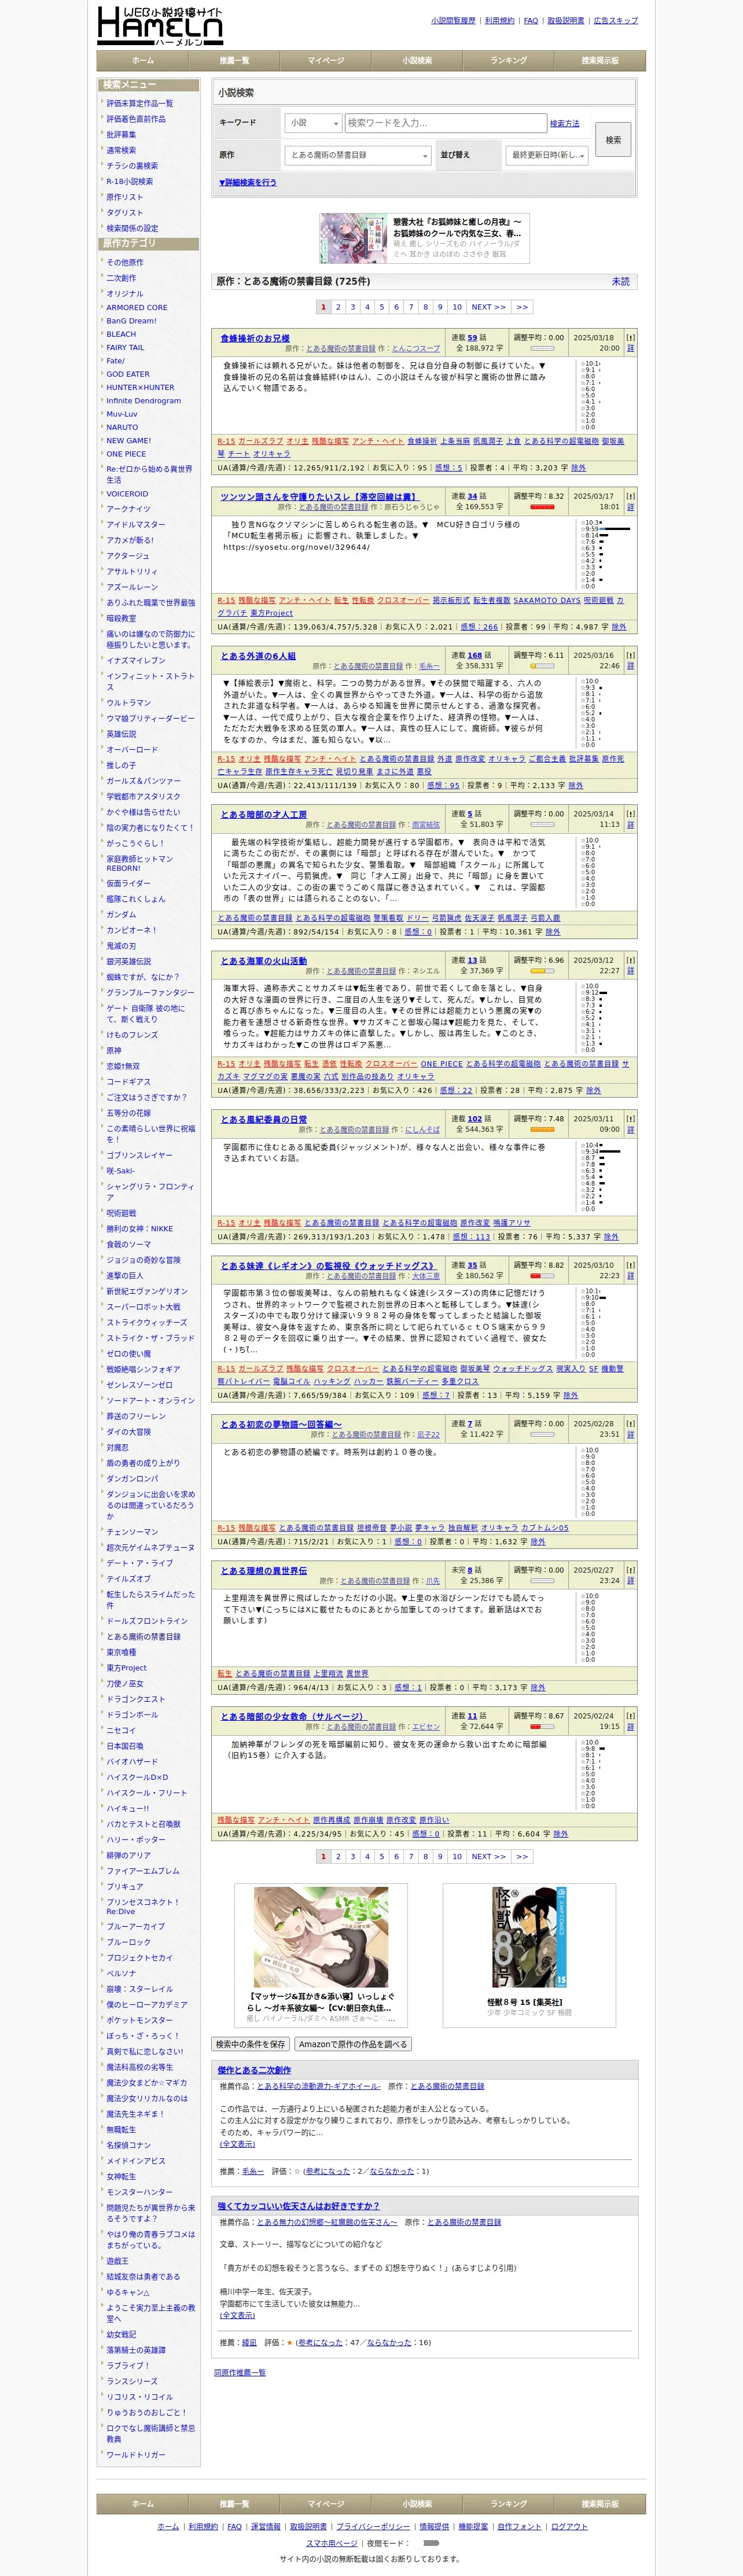Open 評価未算定作品一覧 in search menu
This screenshot has width=743, height=2576.
139,103
